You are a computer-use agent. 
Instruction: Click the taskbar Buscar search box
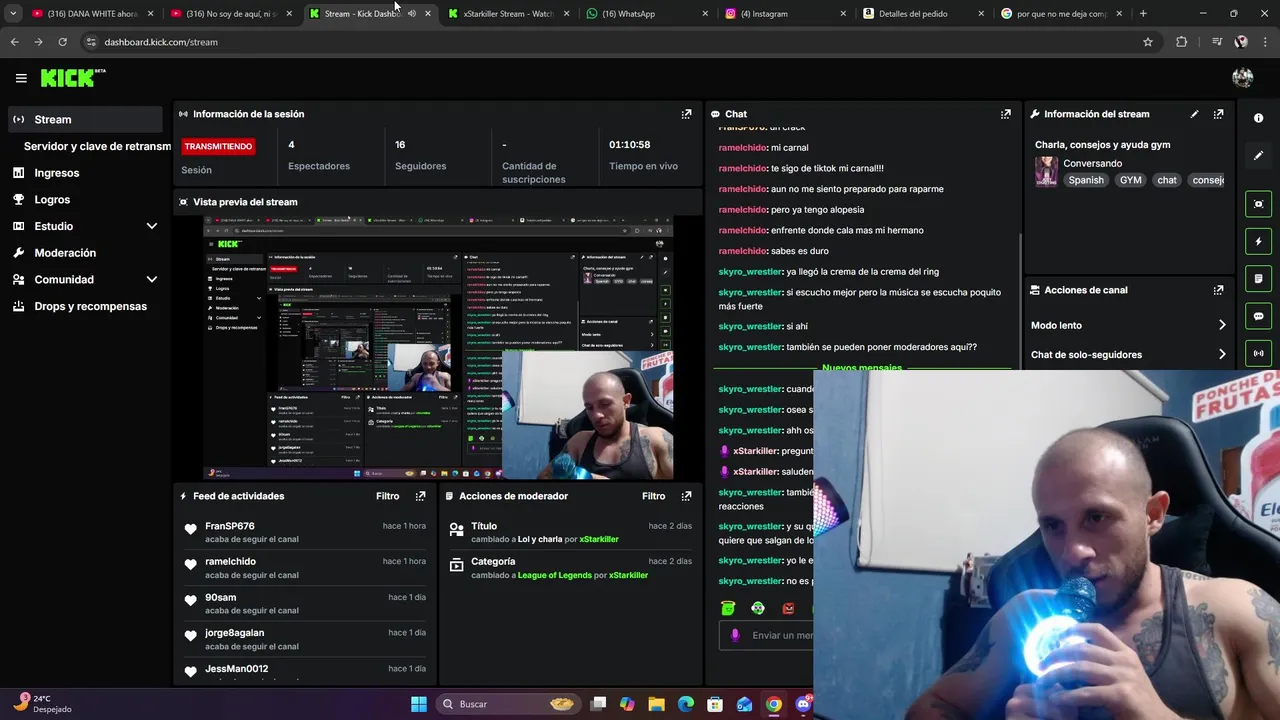point(510,704)
